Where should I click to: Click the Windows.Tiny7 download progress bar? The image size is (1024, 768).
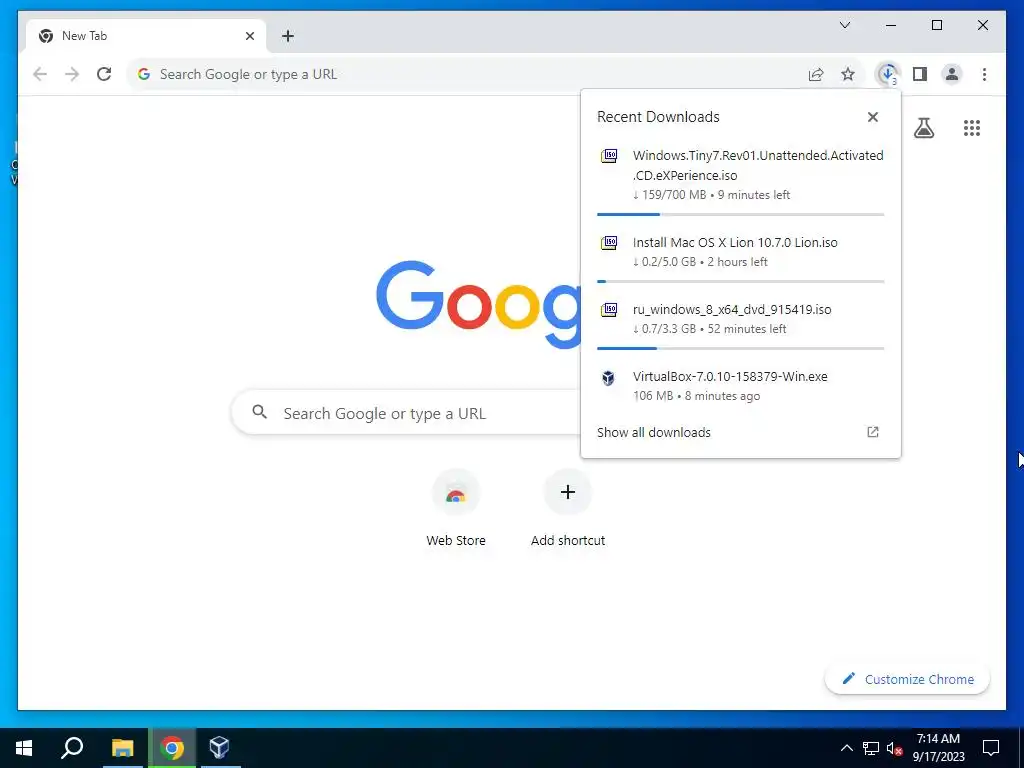[x=741, y=214]
